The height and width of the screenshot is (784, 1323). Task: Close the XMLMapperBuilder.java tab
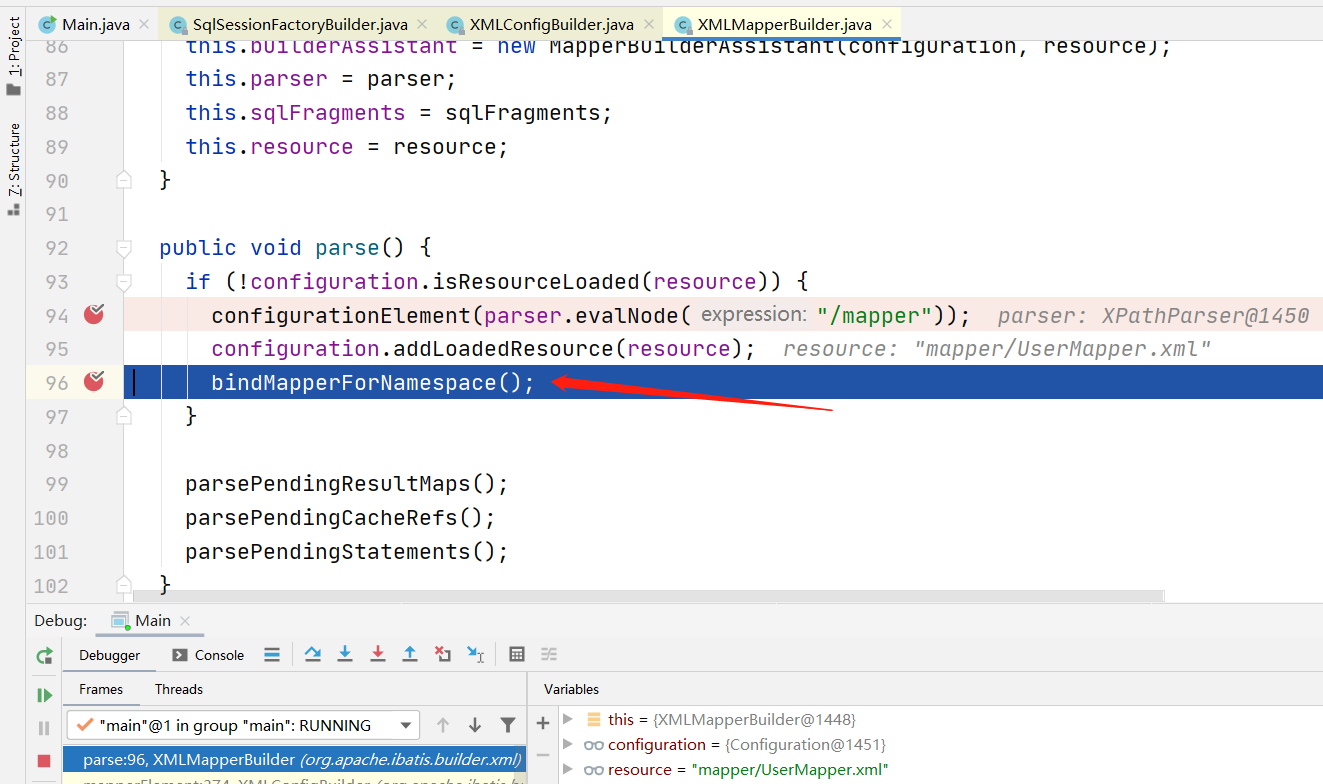click(888, 25)
